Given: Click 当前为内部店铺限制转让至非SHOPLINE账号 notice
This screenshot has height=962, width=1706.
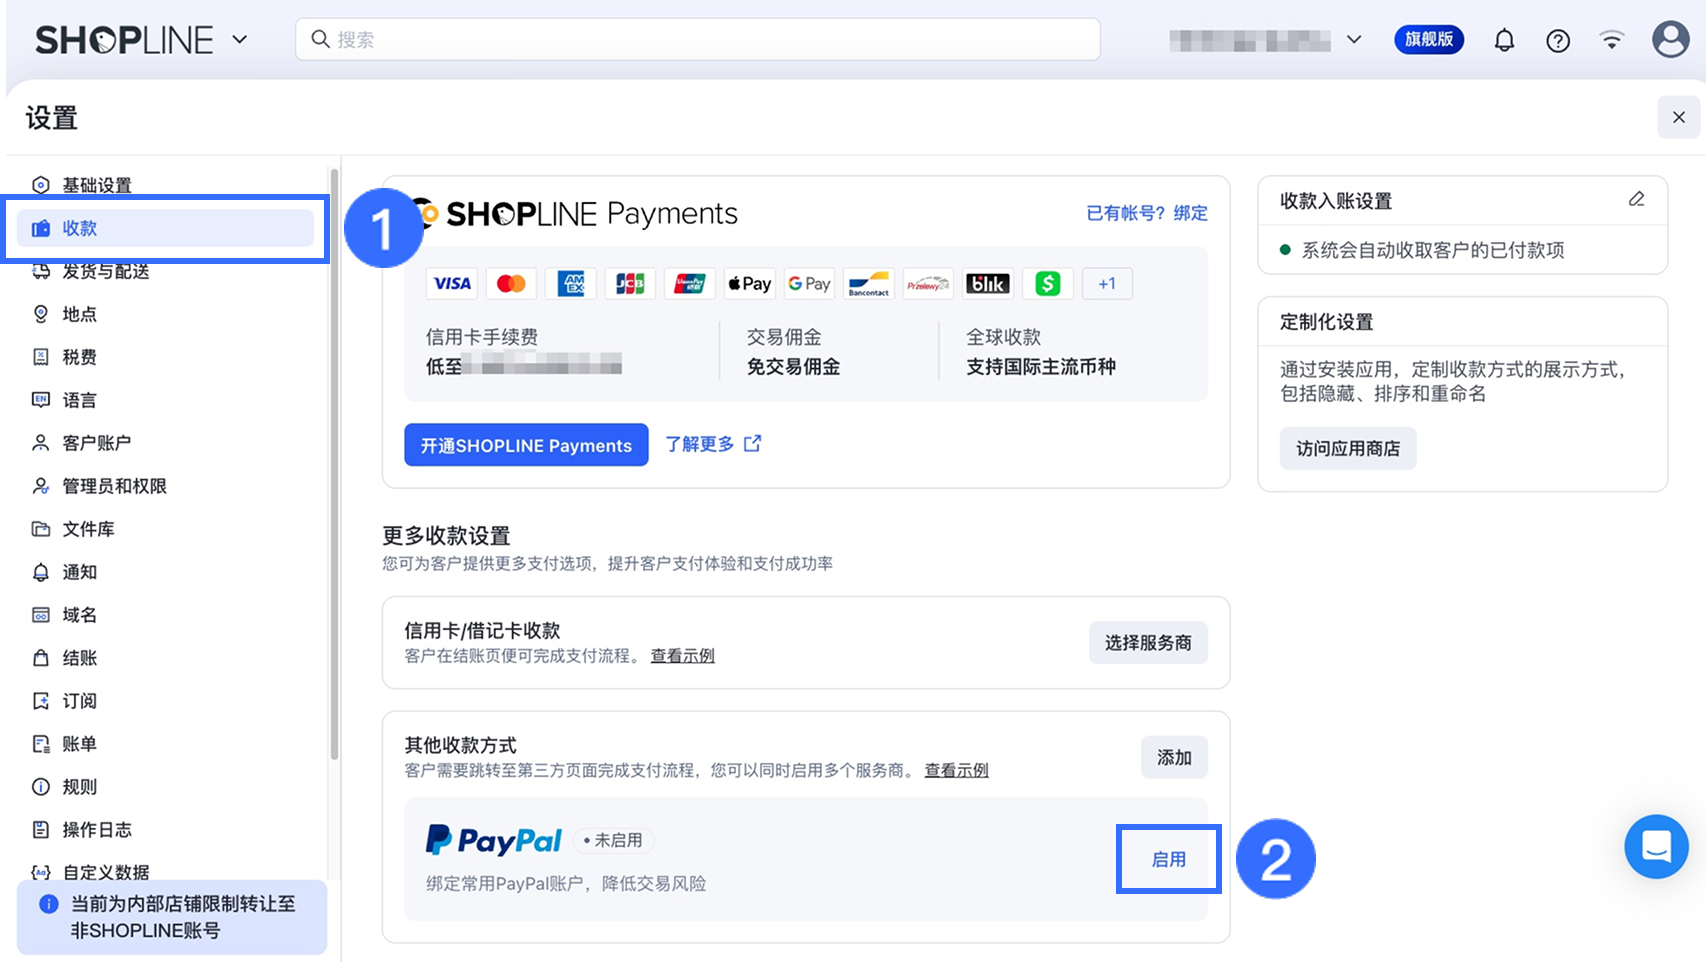Looking at the screenshot, I should 172,917.
